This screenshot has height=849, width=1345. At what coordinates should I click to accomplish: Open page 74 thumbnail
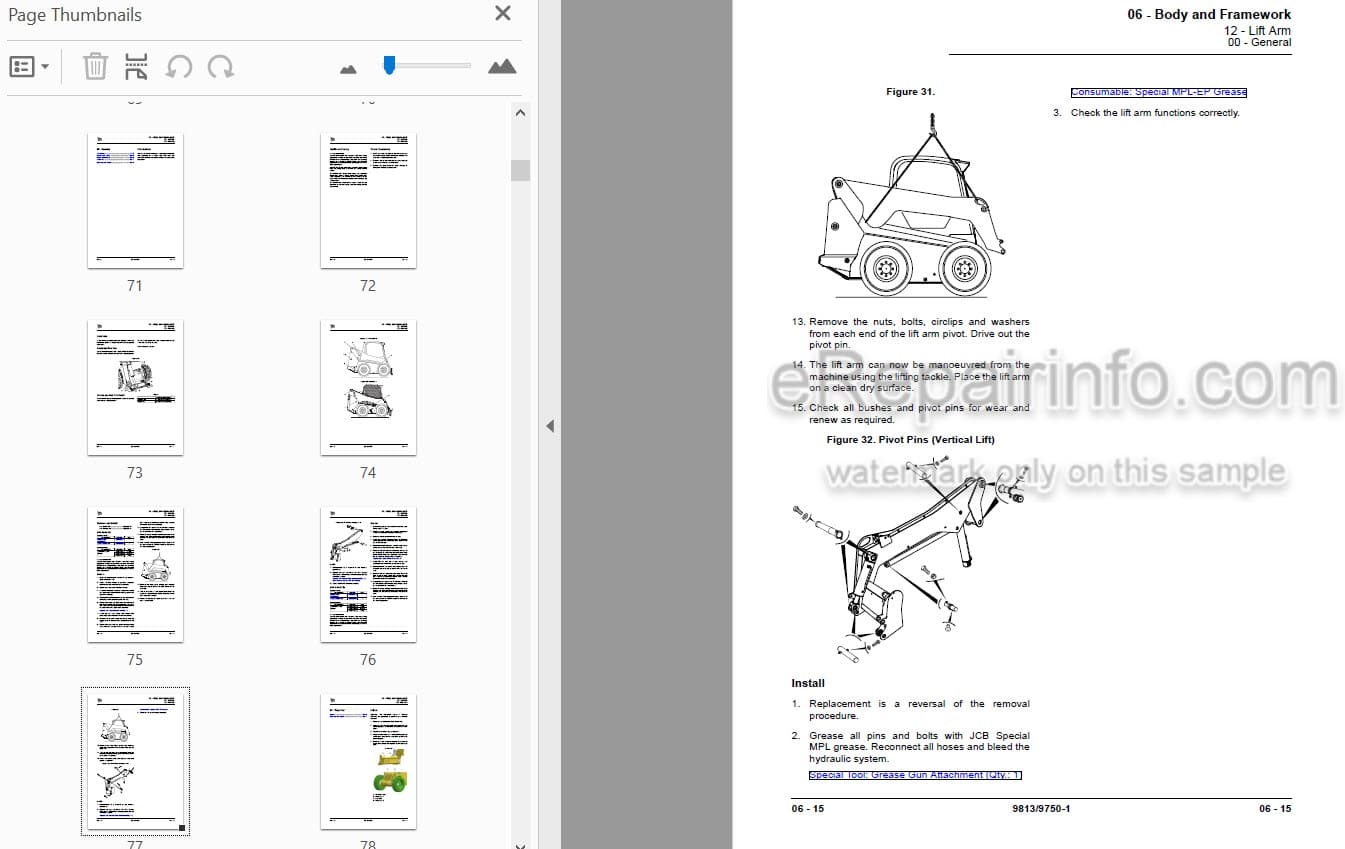point(368,388)
